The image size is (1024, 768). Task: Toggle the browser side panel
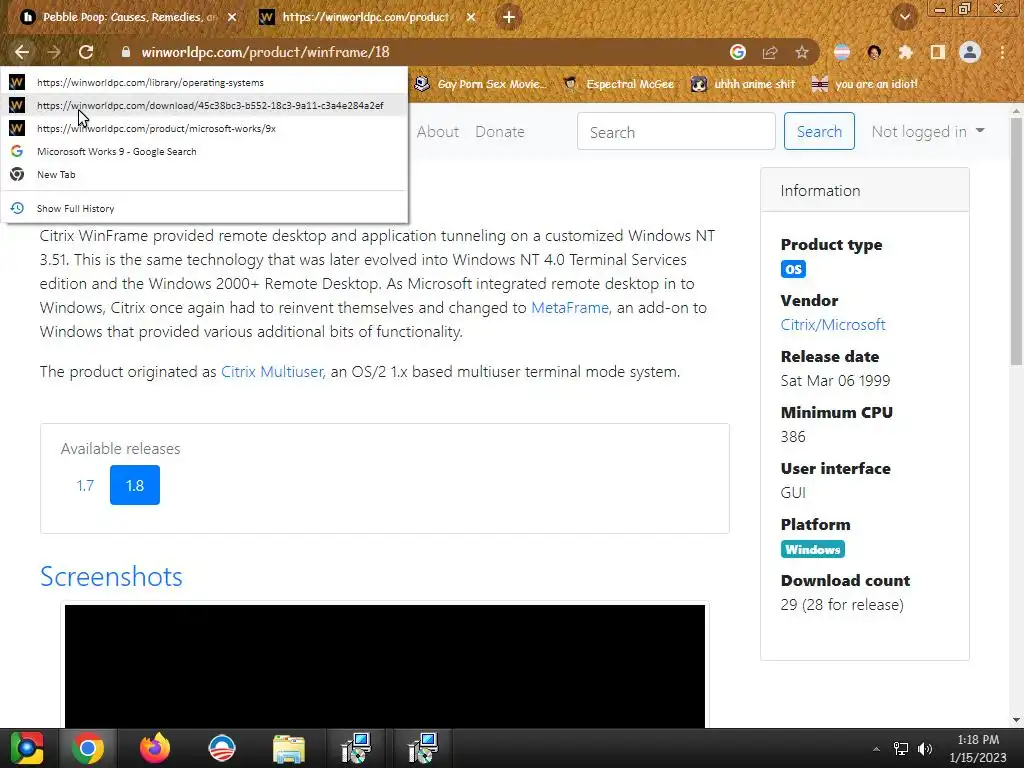coord(938,52)
